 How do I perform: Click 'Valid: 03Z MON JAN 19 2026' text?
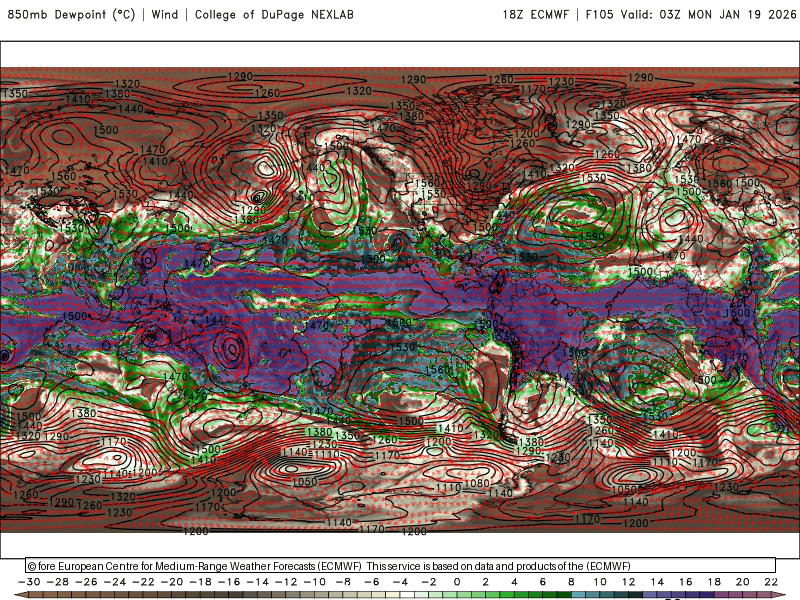point(708,14)
